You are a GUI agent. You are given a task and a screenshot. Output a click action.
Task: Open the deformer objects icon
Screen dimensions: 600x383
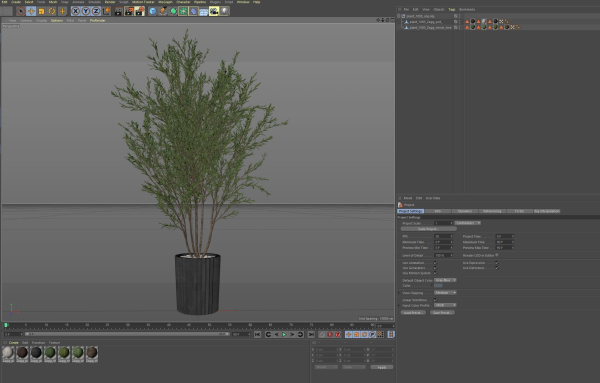click(x=194, y=11)
